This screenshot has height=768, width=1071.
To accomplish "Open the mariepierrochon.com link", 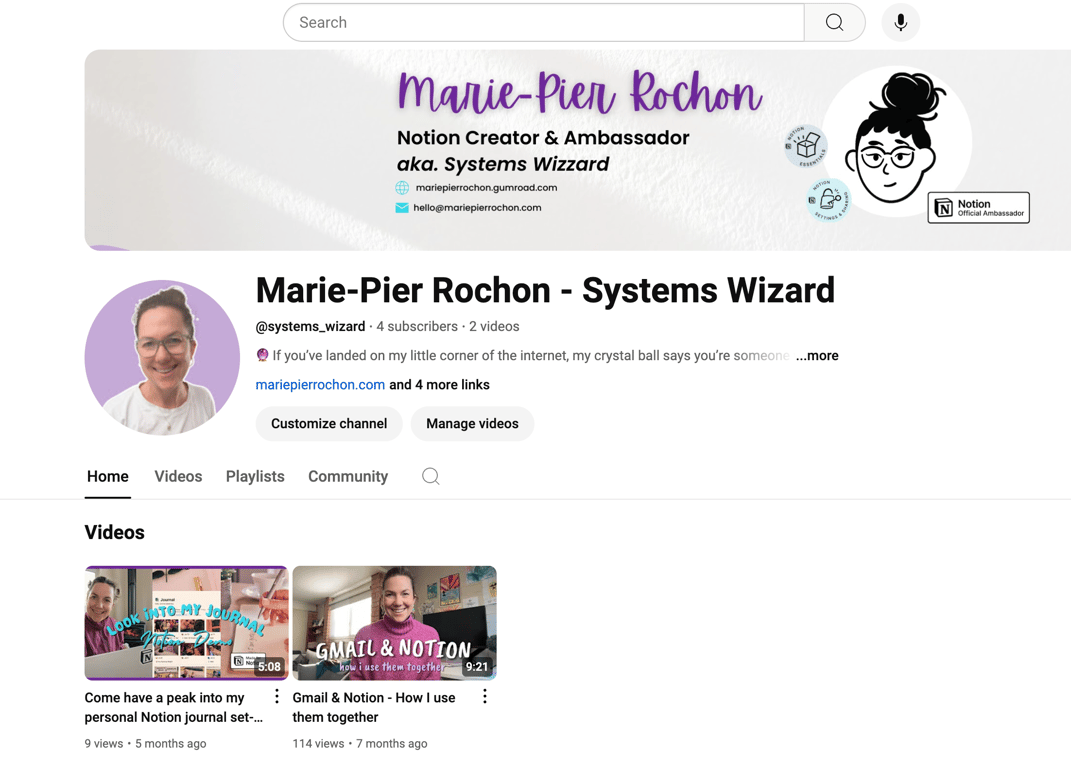I will (320, 385).
